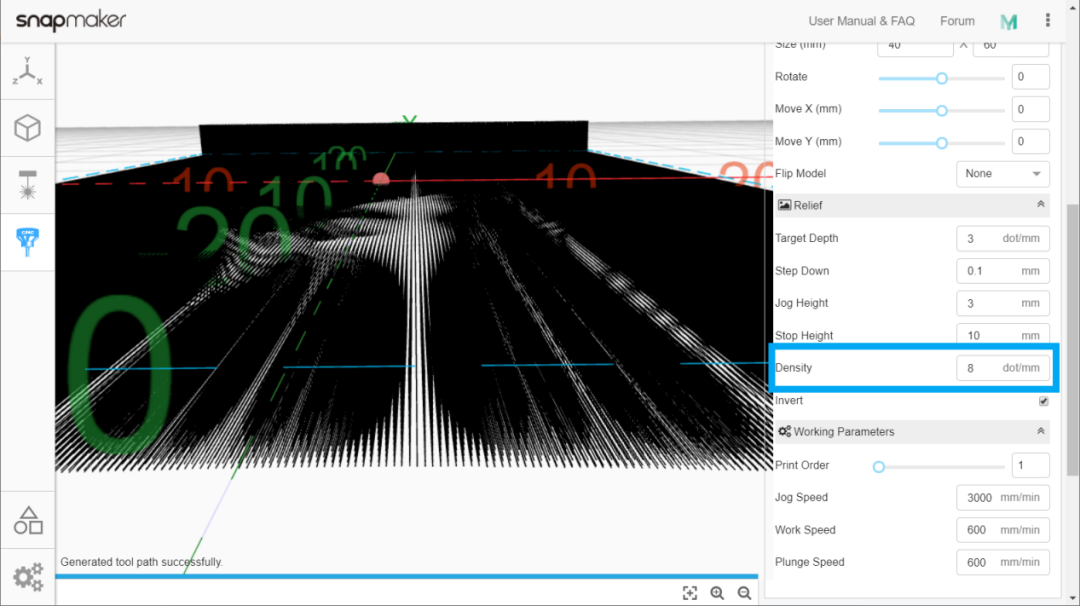Click the red origin marker in preview
The image size is (1080, 606).
coord(381,180)
